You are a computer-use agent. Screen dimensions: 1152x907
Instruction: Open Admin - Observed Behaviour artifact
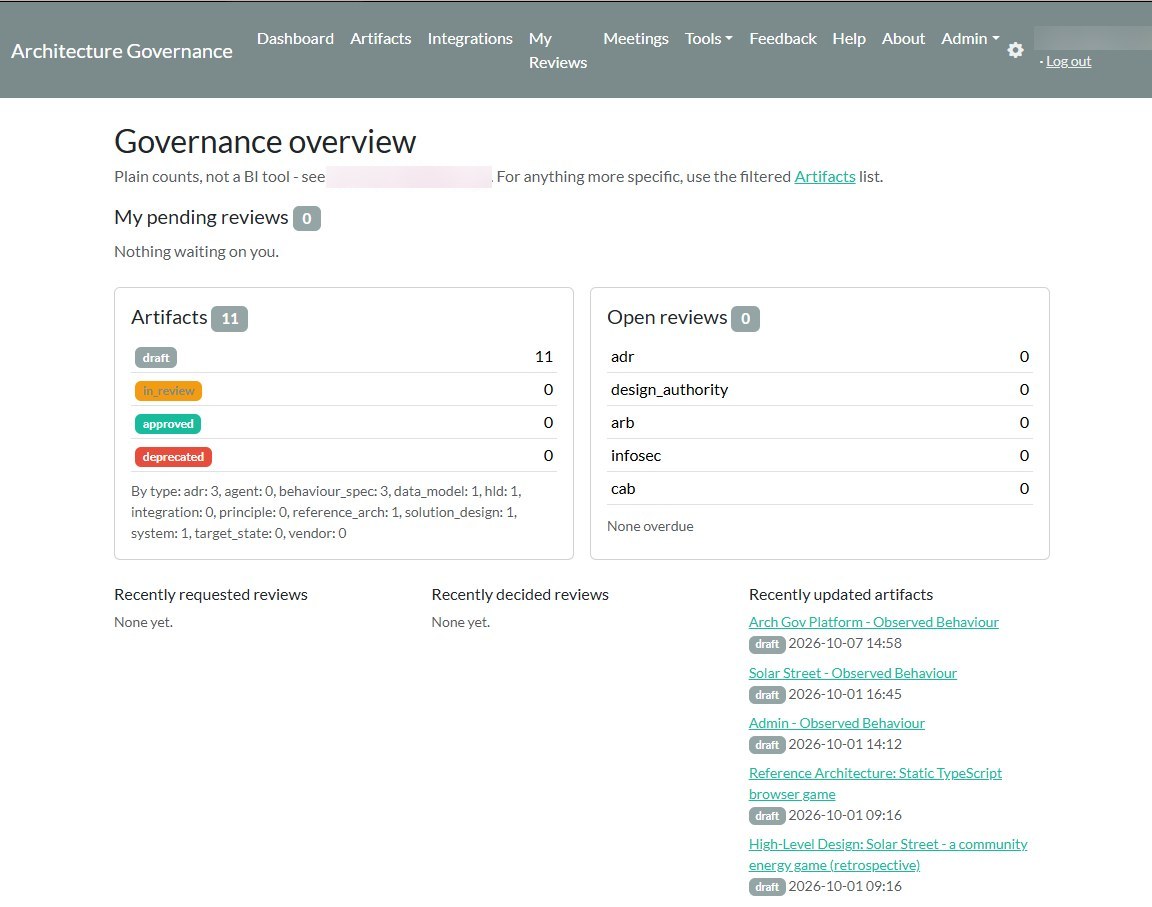point(836,723)
